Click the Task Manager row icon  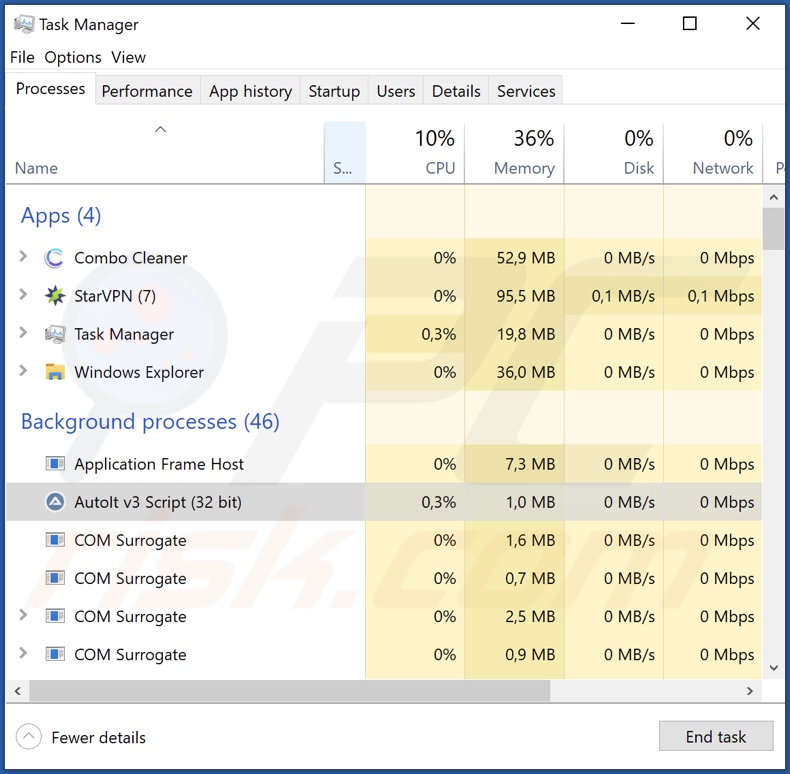pyautogui.click(x=54, y=334)
